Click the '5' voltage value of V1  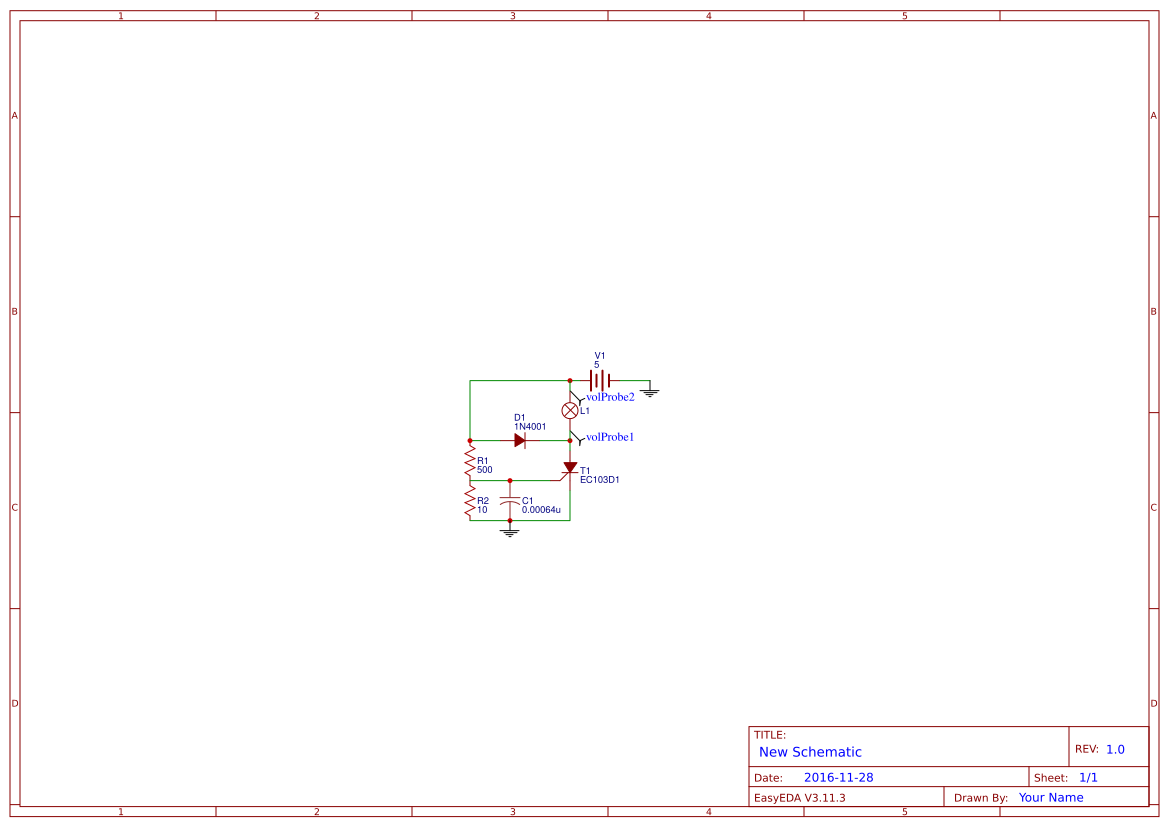pos(596,365)
